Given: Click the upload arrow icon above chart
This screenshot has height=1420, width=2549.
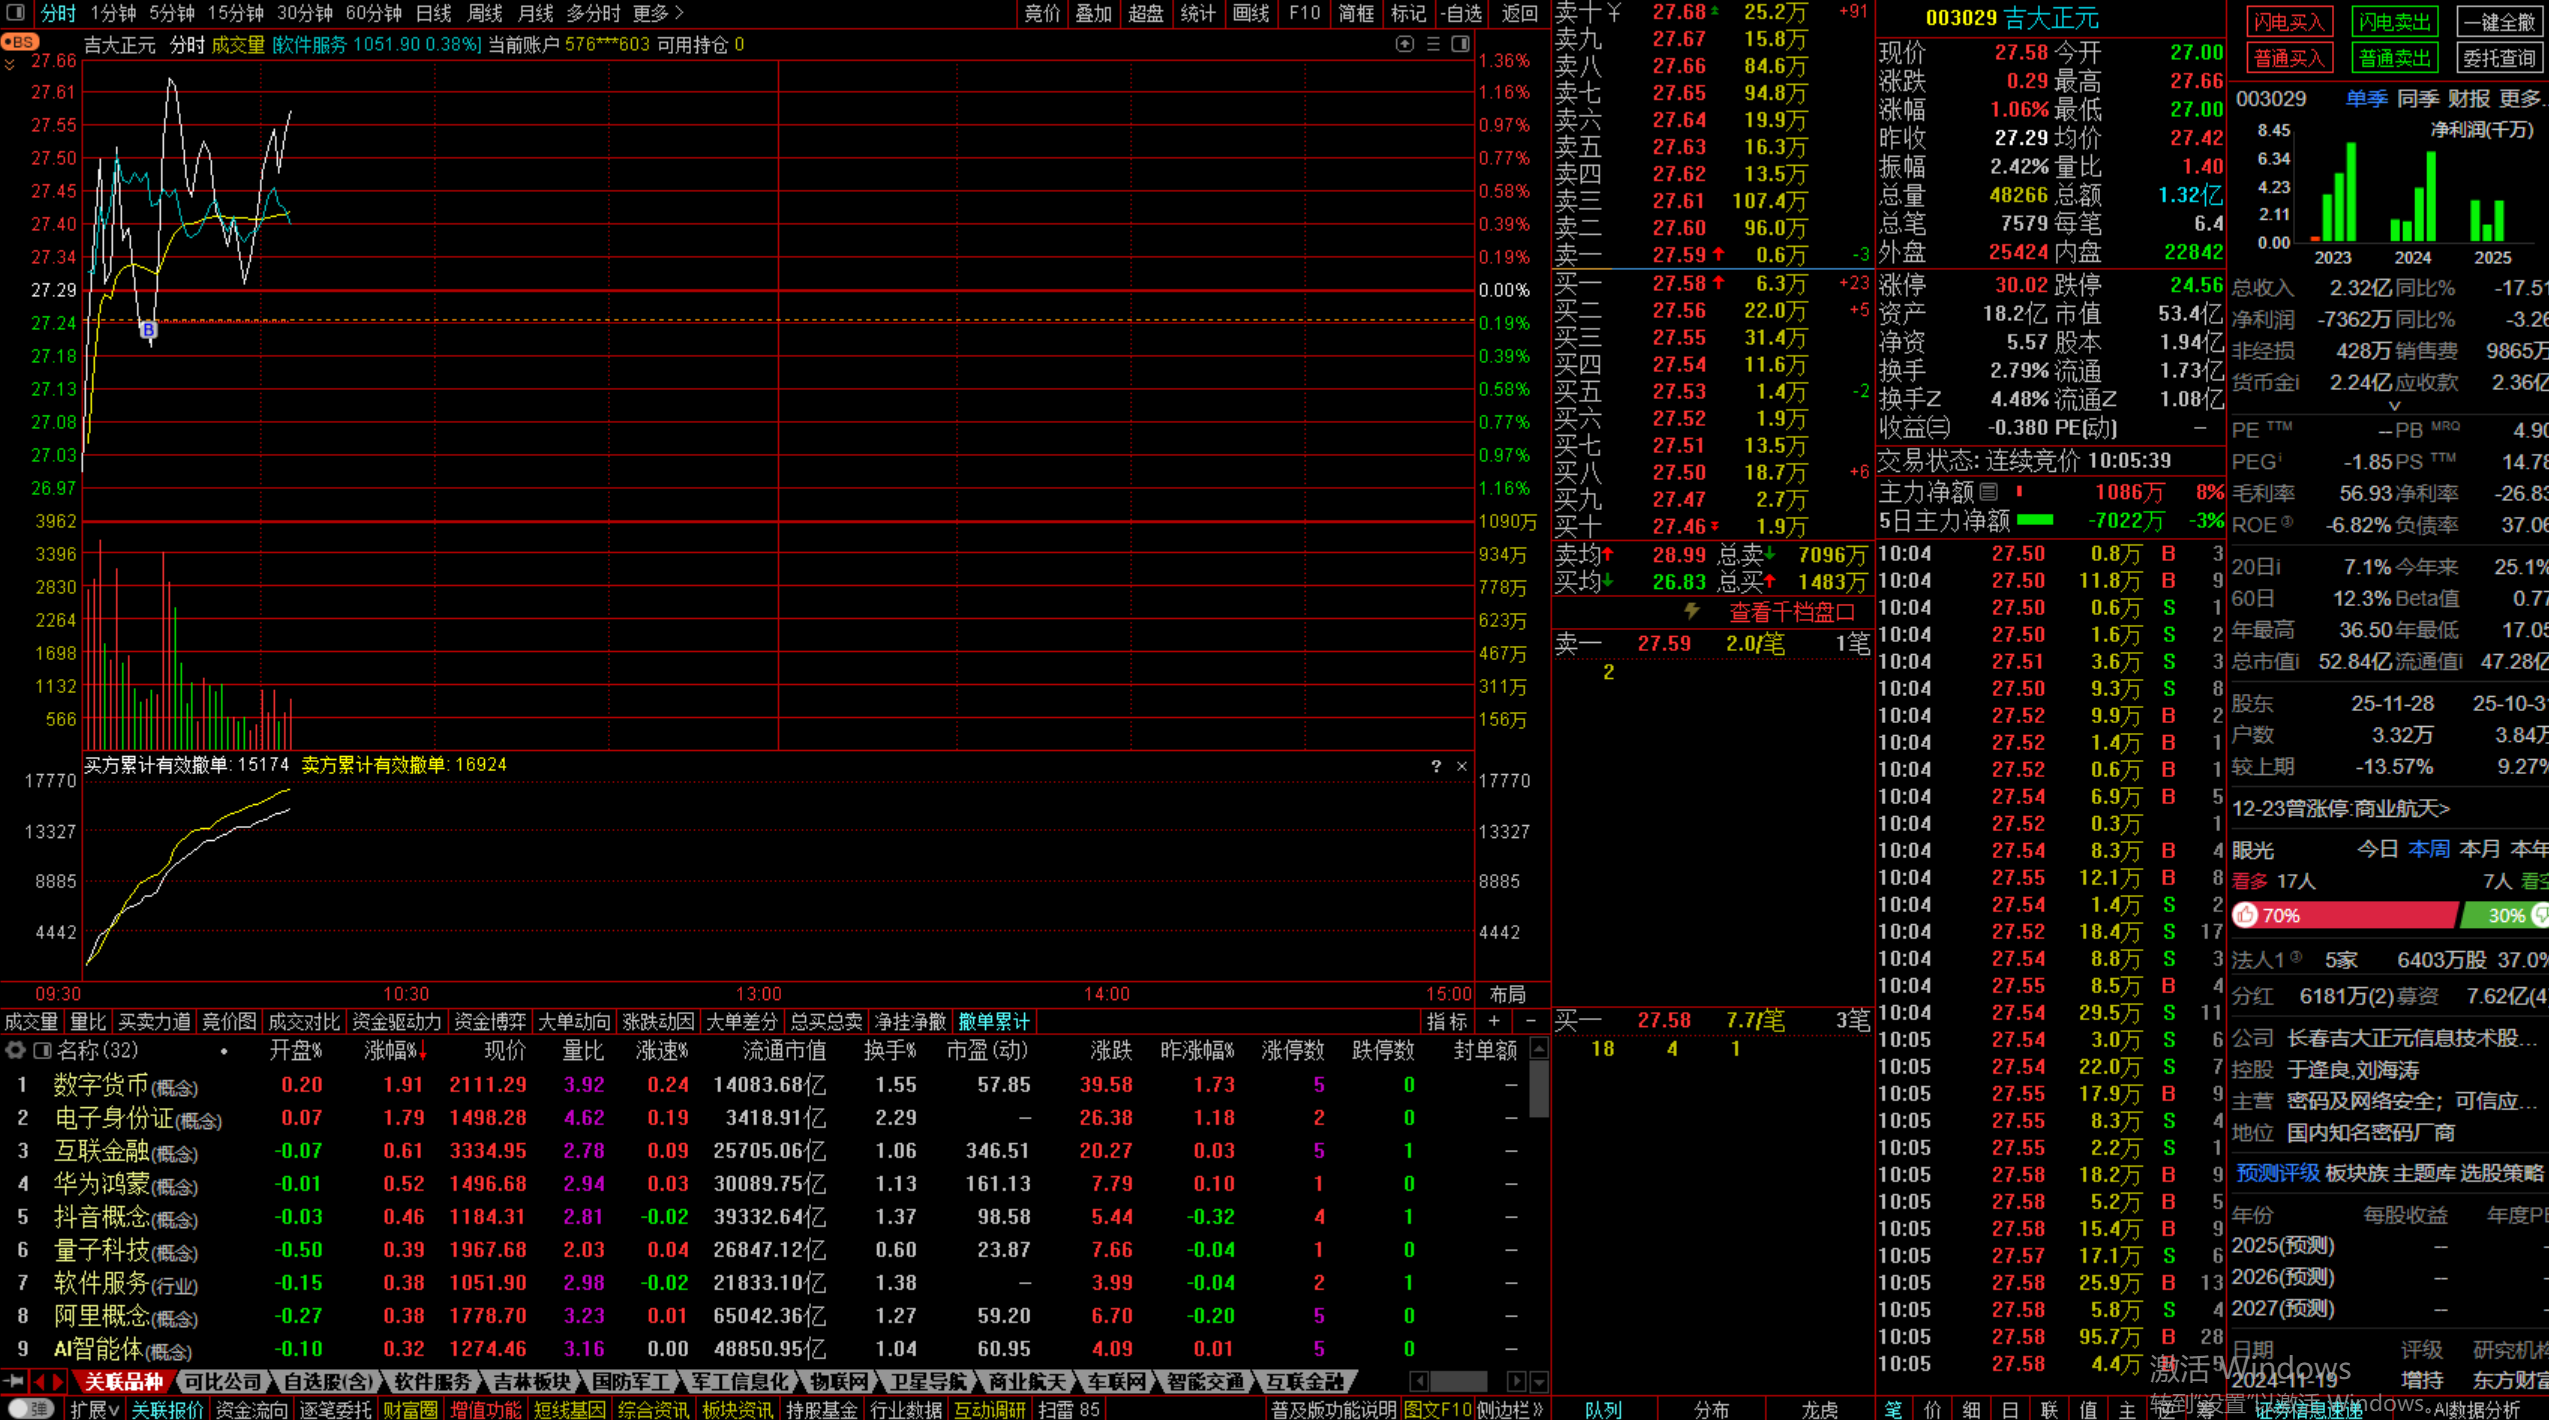Looking at the screenshot, I should [x=1404, y=44].
